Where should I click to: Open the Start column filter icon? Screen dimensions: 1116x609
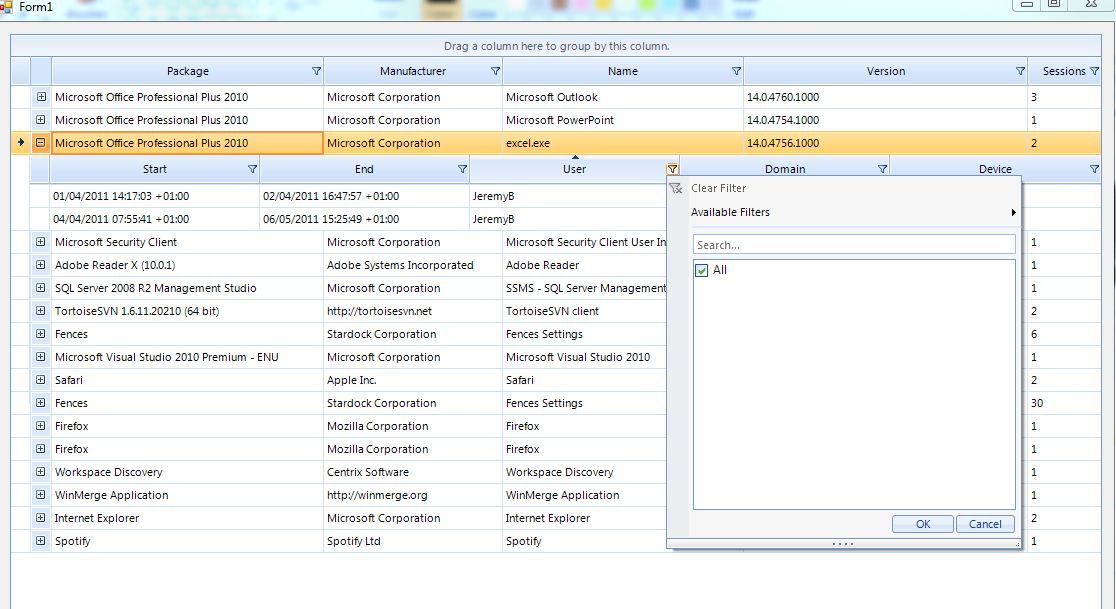coord(252,169)
